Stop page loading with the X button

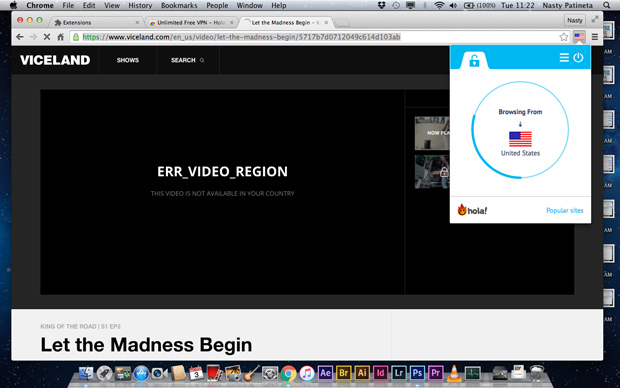point(47,37)
